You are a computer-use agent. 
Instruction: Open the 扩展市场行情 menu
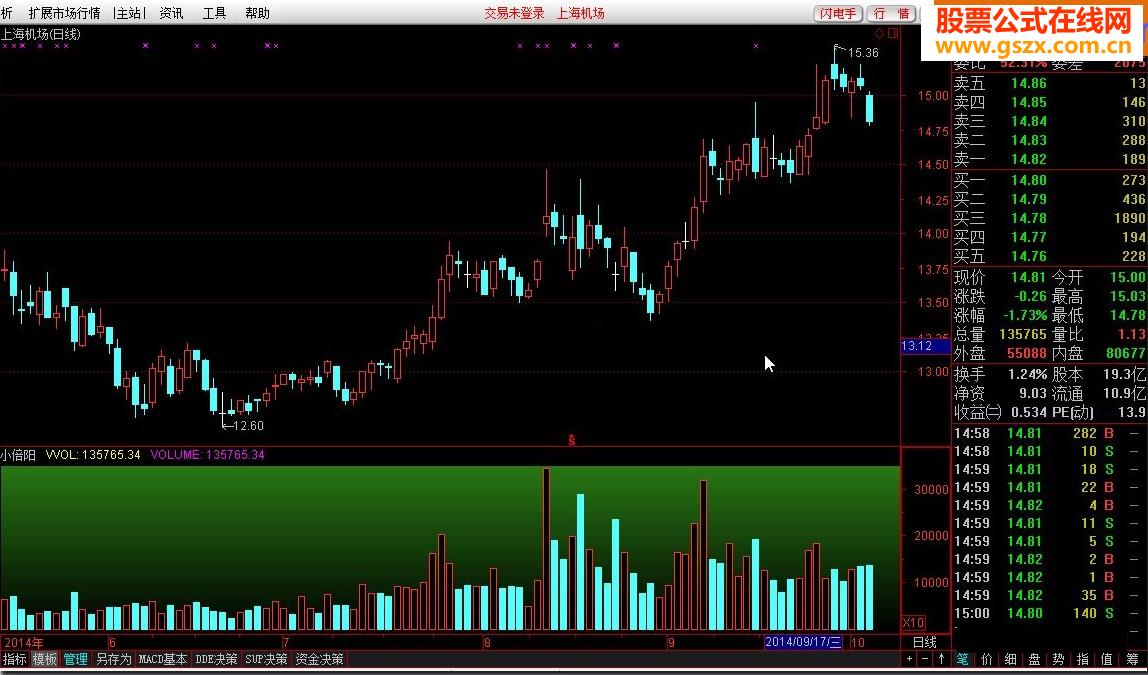(64, 13)
